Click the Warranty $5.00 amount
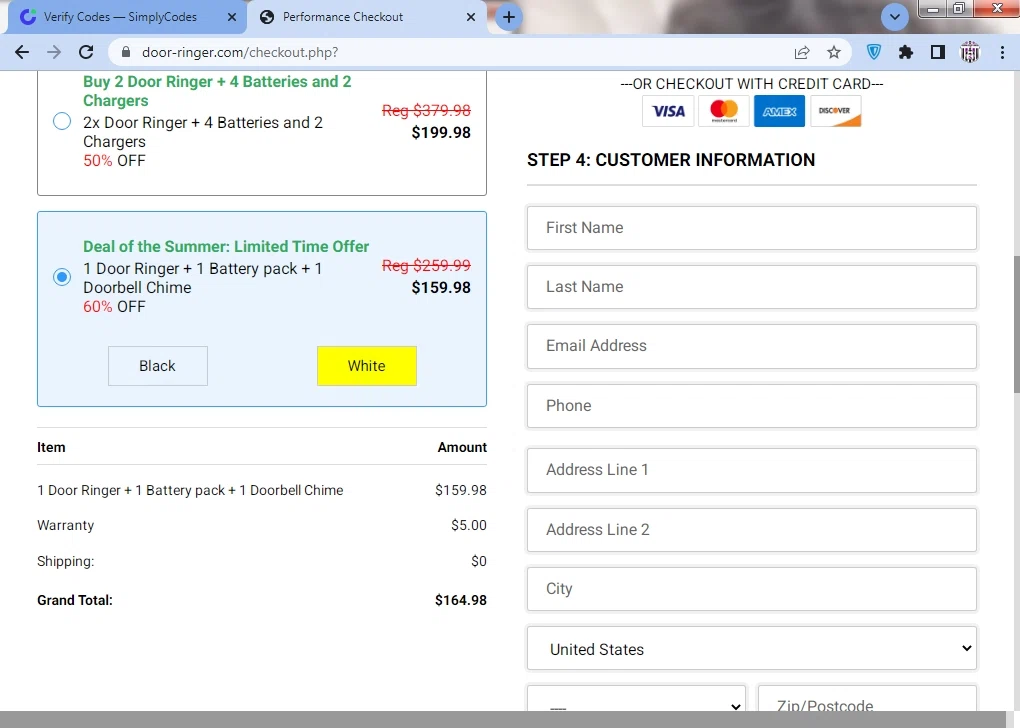The height and width of the screenshot is (728, 1020). [468, 525]
